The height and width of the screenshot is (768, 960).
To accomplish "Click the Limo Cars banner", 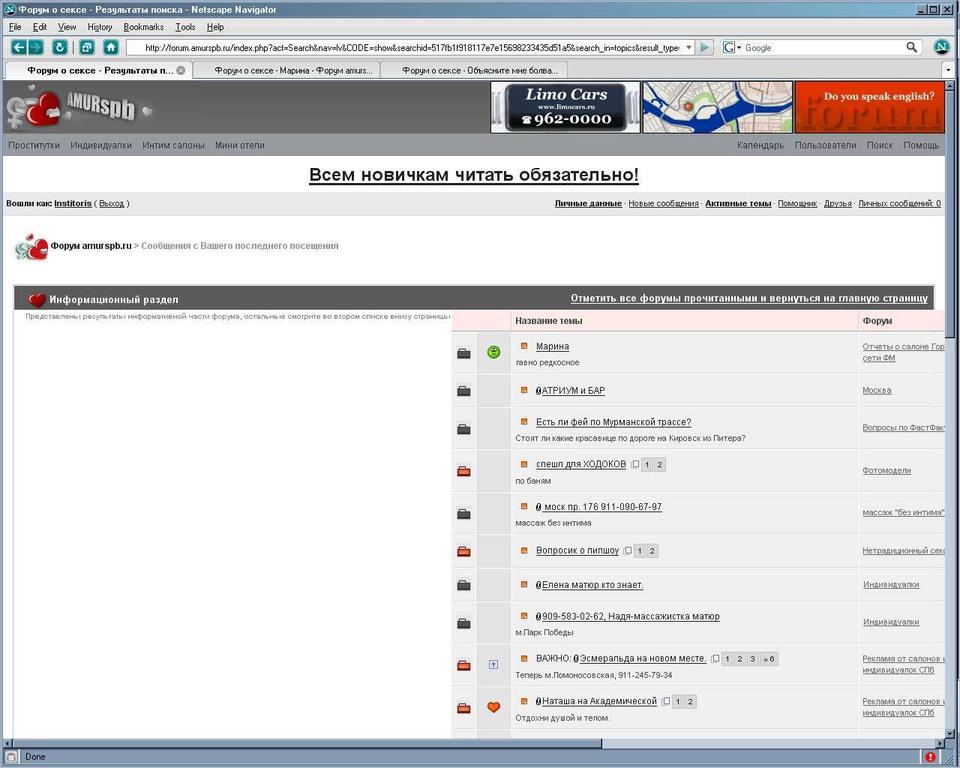I will [x=565, y=107].
